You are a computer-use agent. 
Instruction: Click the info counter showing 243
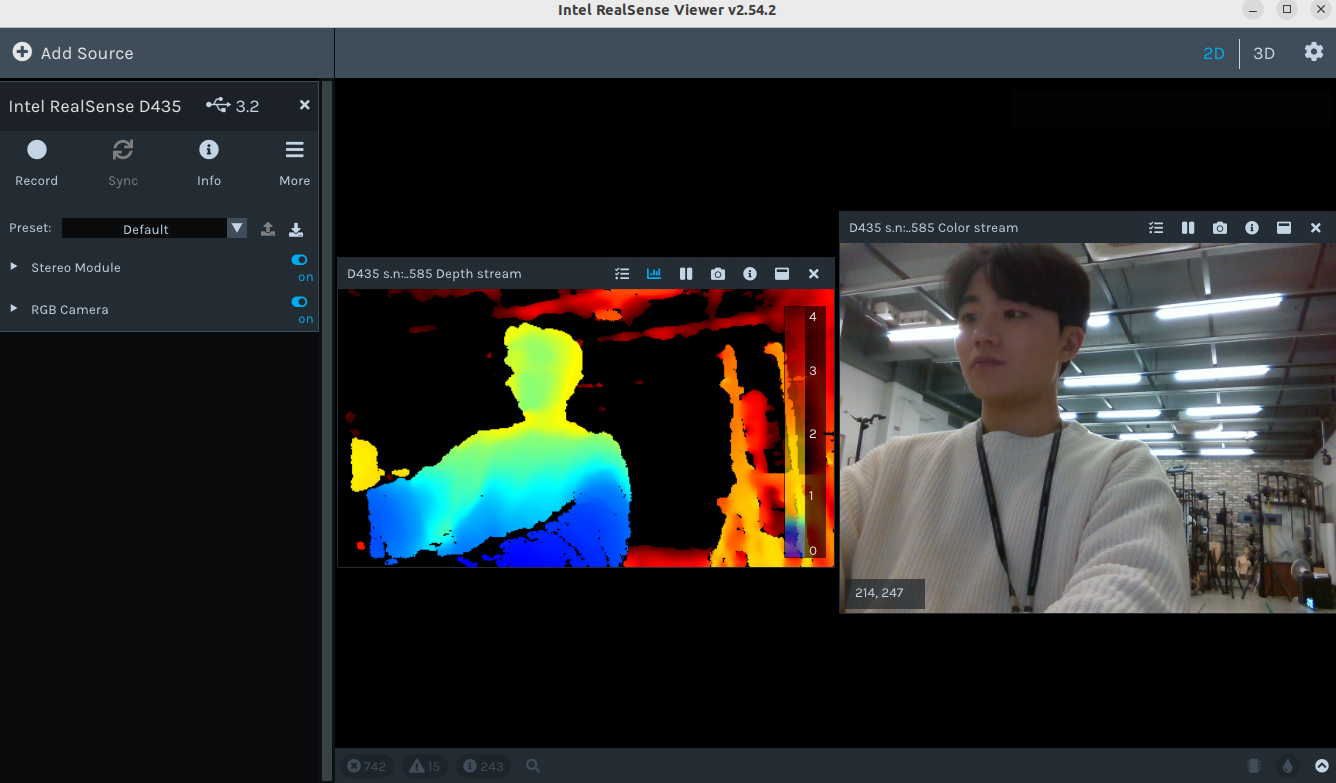(483, 766)
